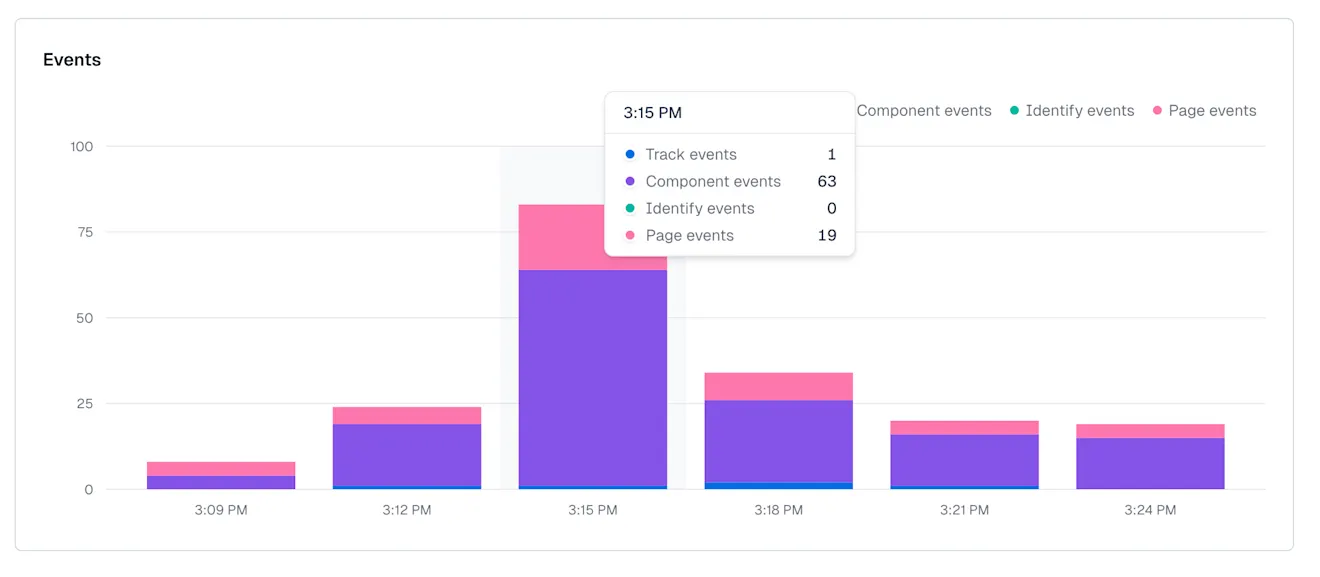Click the Events chart title
The width and height of the screenshot is (1320, 577).
[x=71, y=59]
